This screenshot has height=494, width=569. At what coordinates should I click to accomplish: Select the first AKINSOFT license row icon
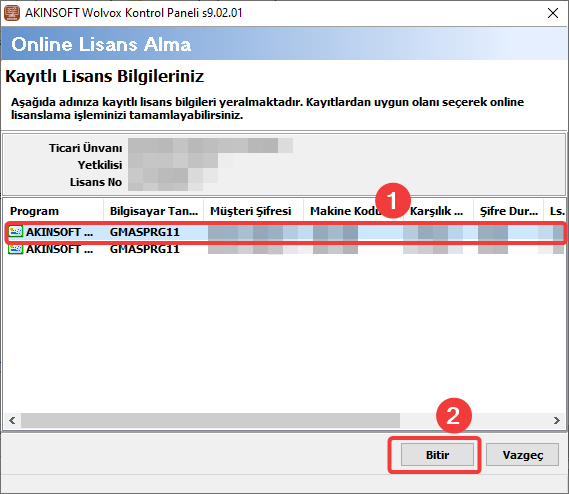tap(16, 232)
